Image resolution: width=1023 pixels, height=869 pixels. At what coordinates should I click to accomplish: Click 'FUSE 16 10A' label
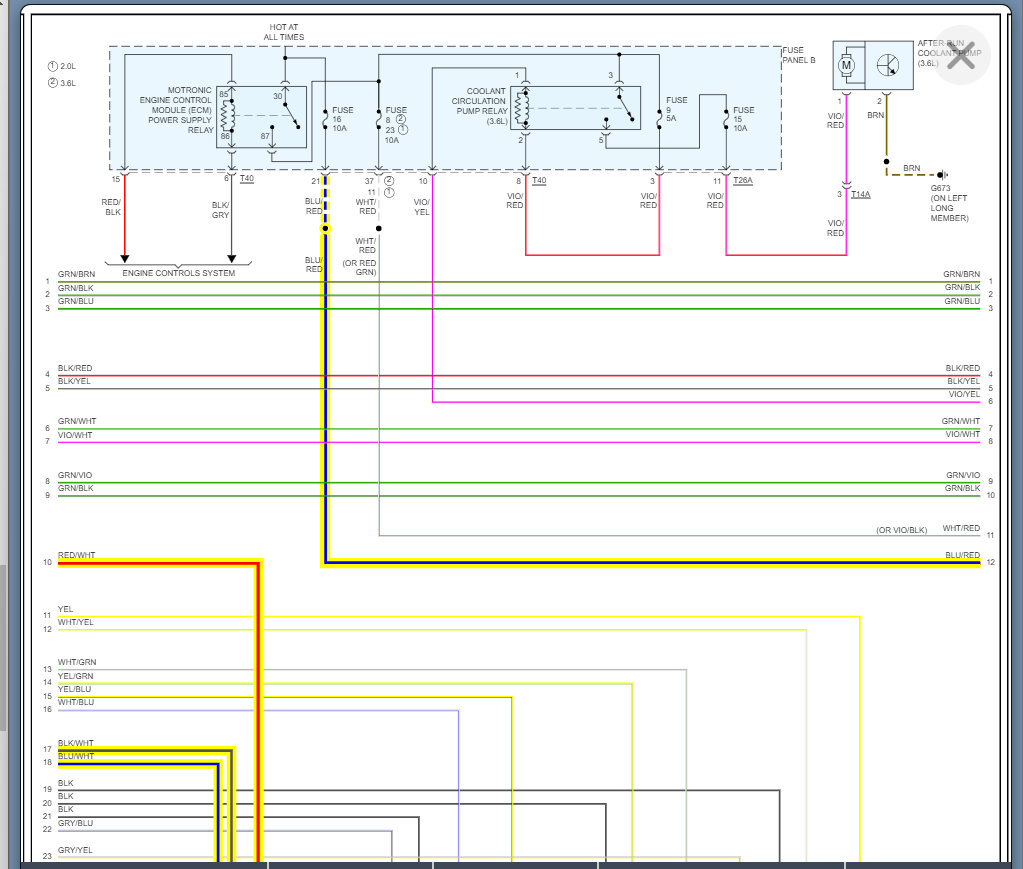point(342,119)
